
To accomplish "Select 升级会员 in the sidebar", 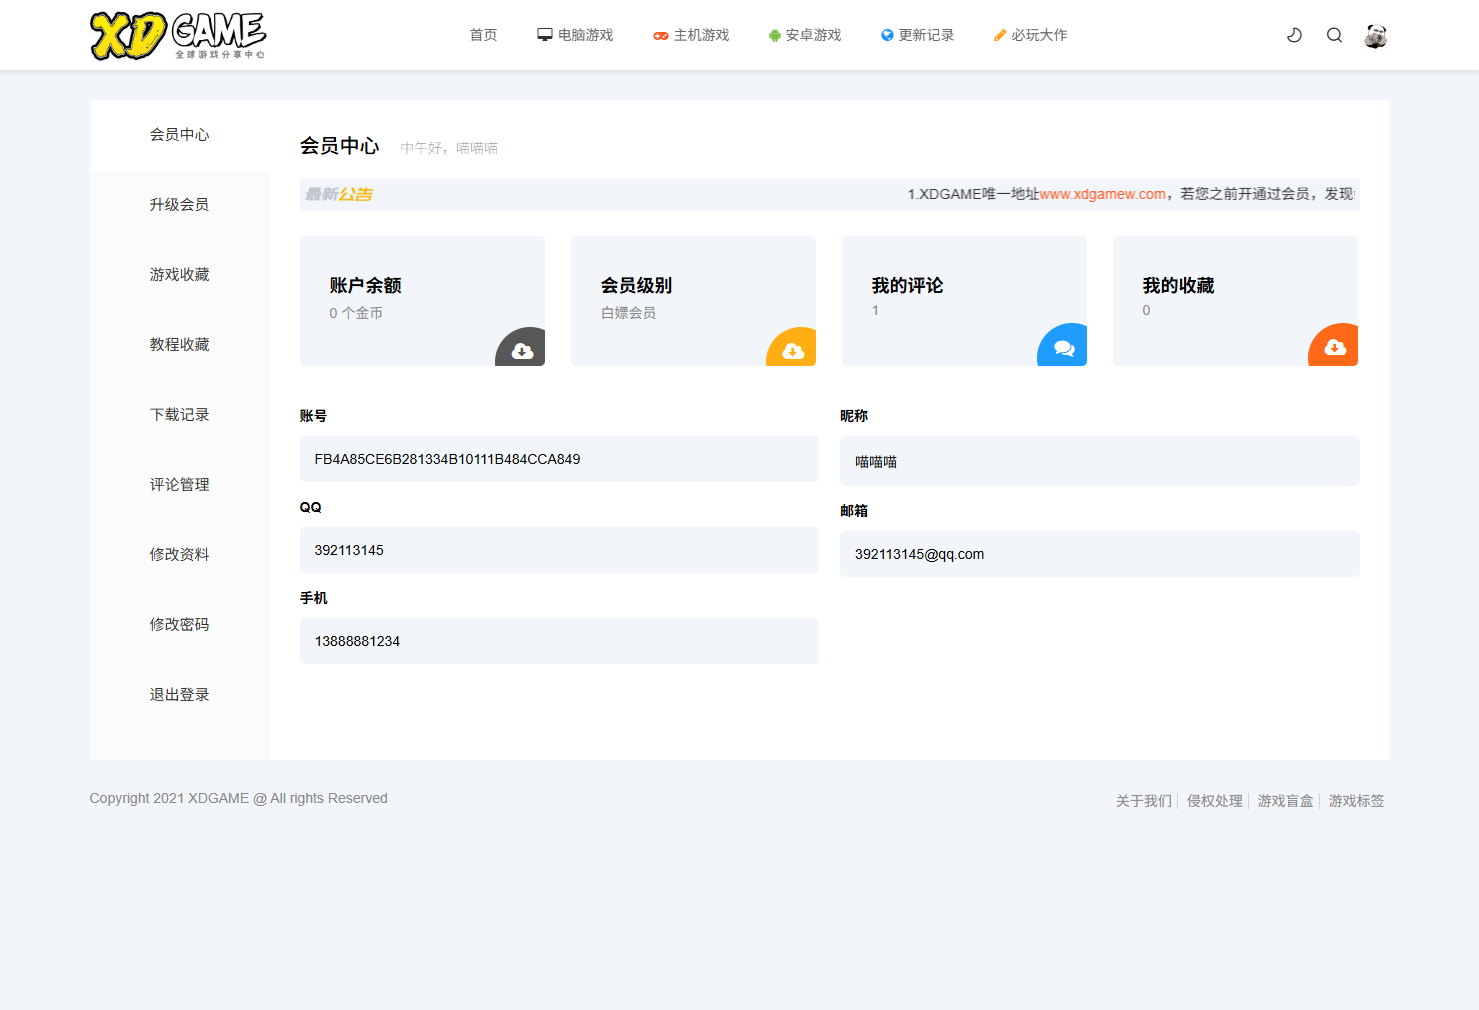I will pyautogui.click(x=179, y=205).
